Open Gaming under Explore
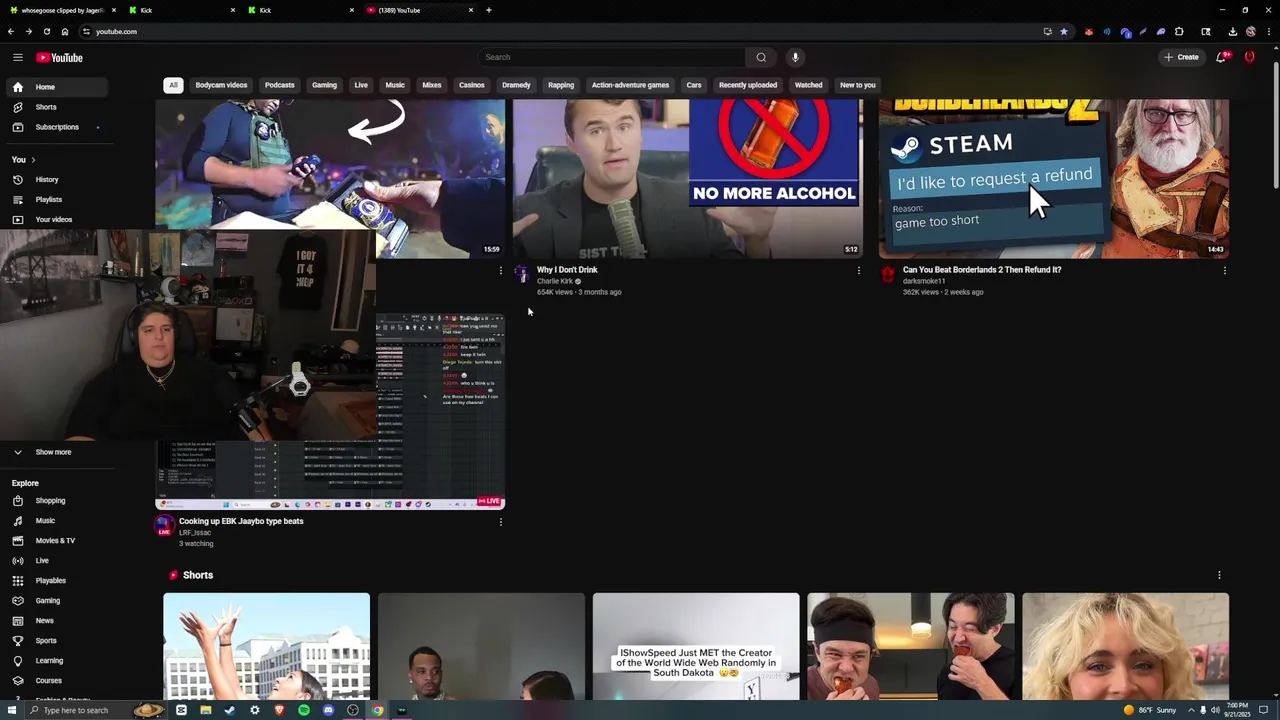This screenshot has width=1280, height=720. click(x=55, y=601)
